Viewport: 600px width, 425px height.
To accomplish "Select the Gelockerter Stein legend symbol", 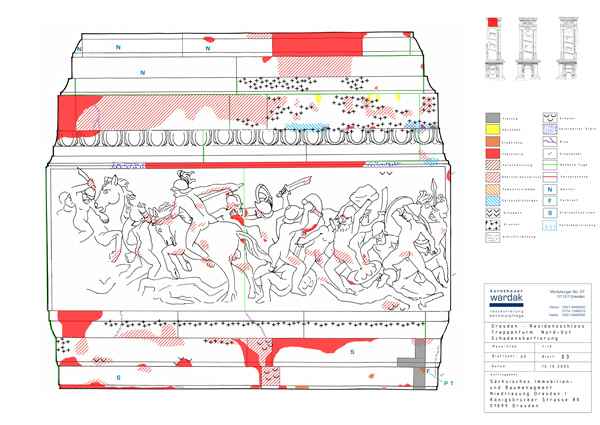I will tap(550, 130).
